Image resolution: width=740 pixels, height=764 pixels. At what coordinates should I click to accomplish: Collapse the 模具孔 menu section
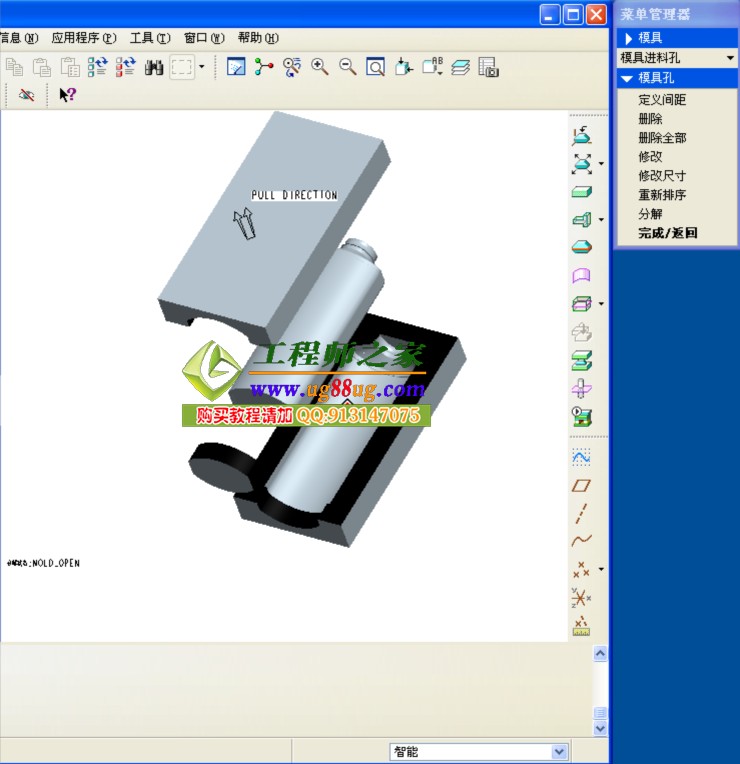tap(627, 78)
